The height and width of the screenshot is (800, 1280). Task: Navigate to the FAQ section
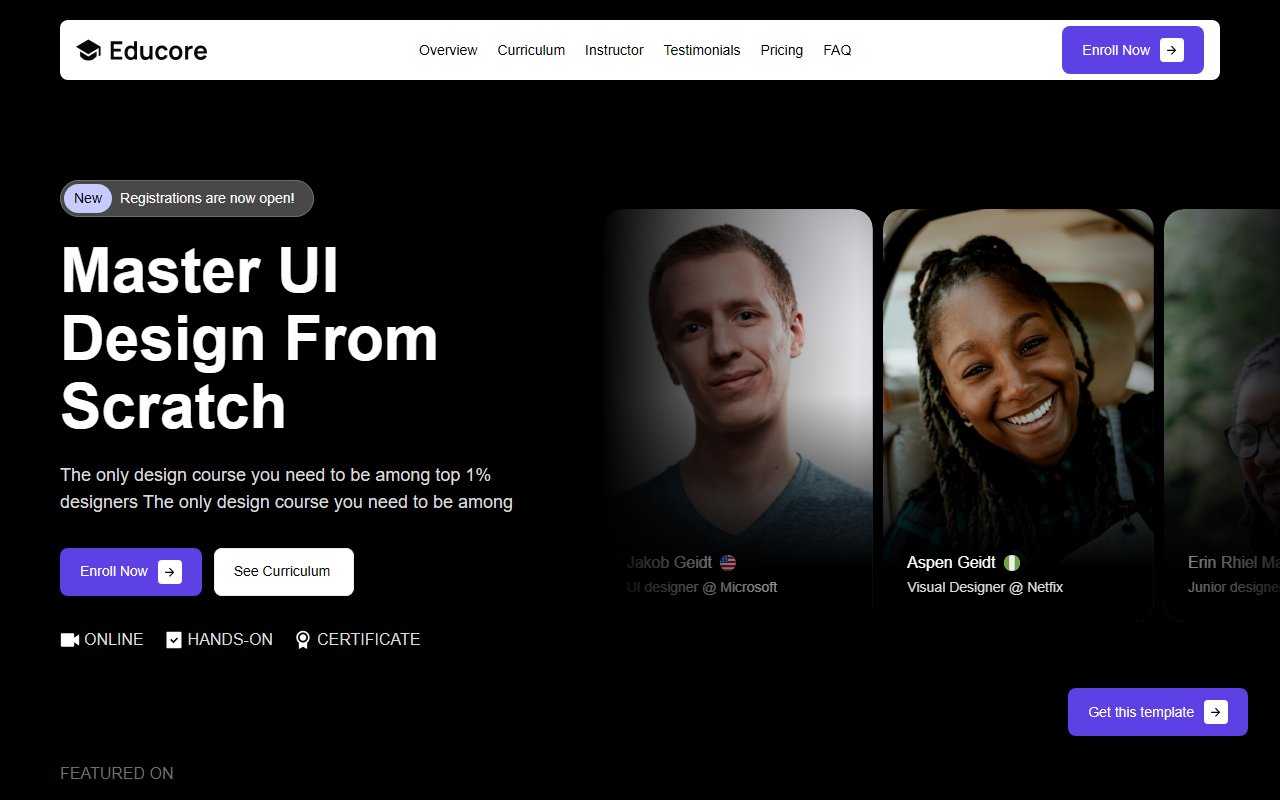pyautogui.click(x=837, y=50)
